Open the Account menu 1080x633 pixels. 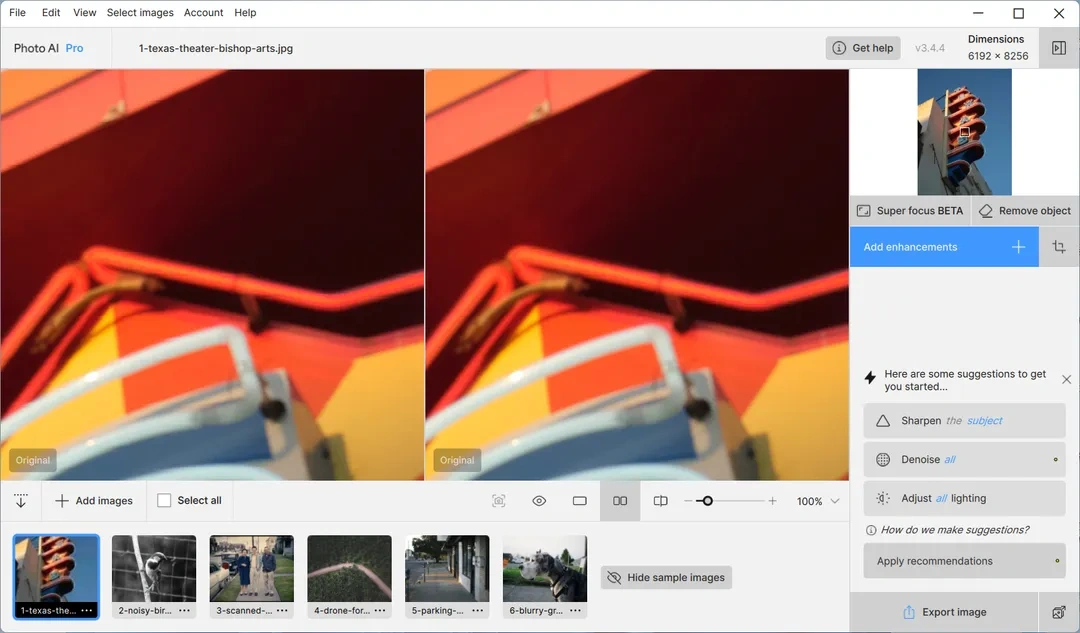point(203,13)
